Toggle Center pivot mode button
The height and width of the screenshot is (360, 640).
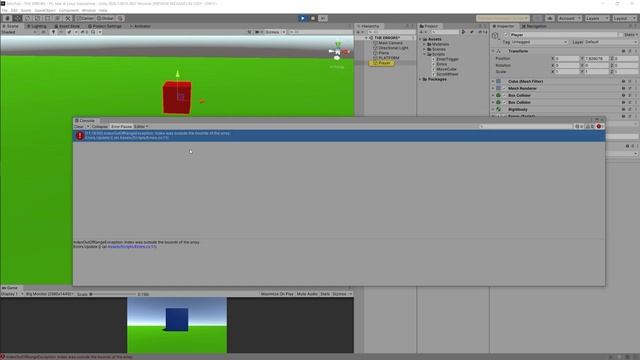pos(85,18)
